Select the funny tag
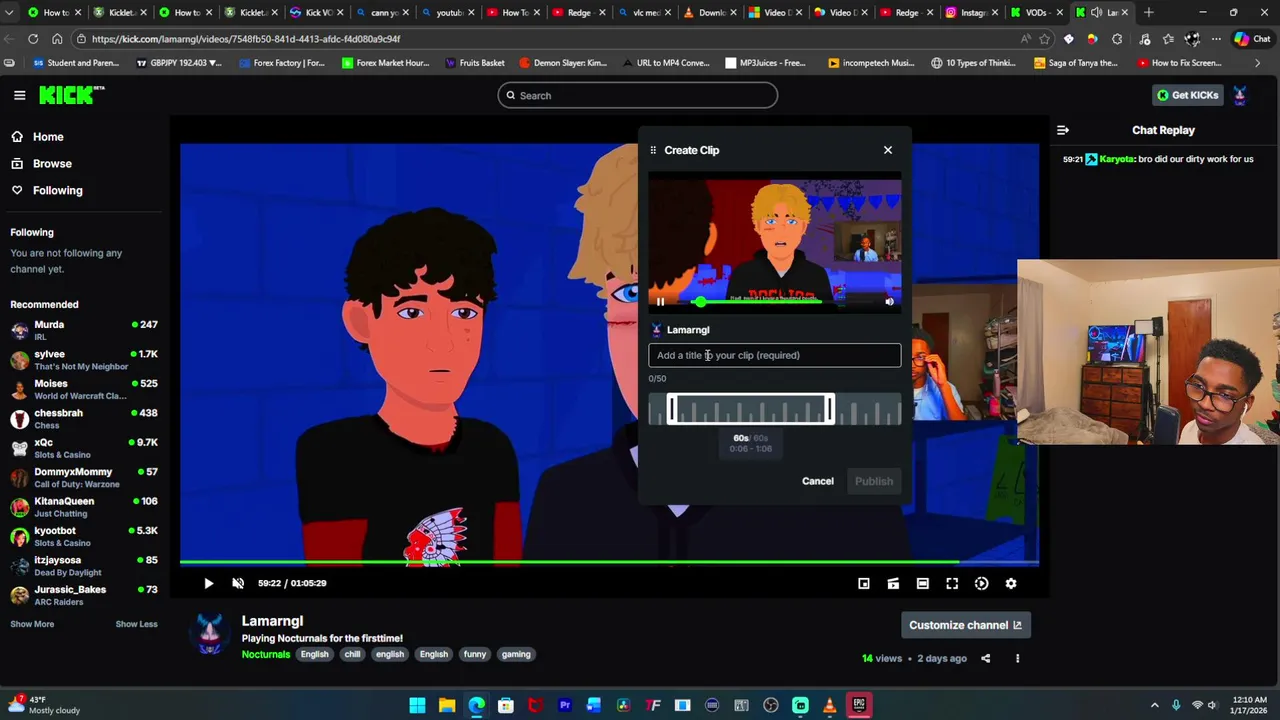The height and width of the screenshot is (720, 1280). point(475,654)
